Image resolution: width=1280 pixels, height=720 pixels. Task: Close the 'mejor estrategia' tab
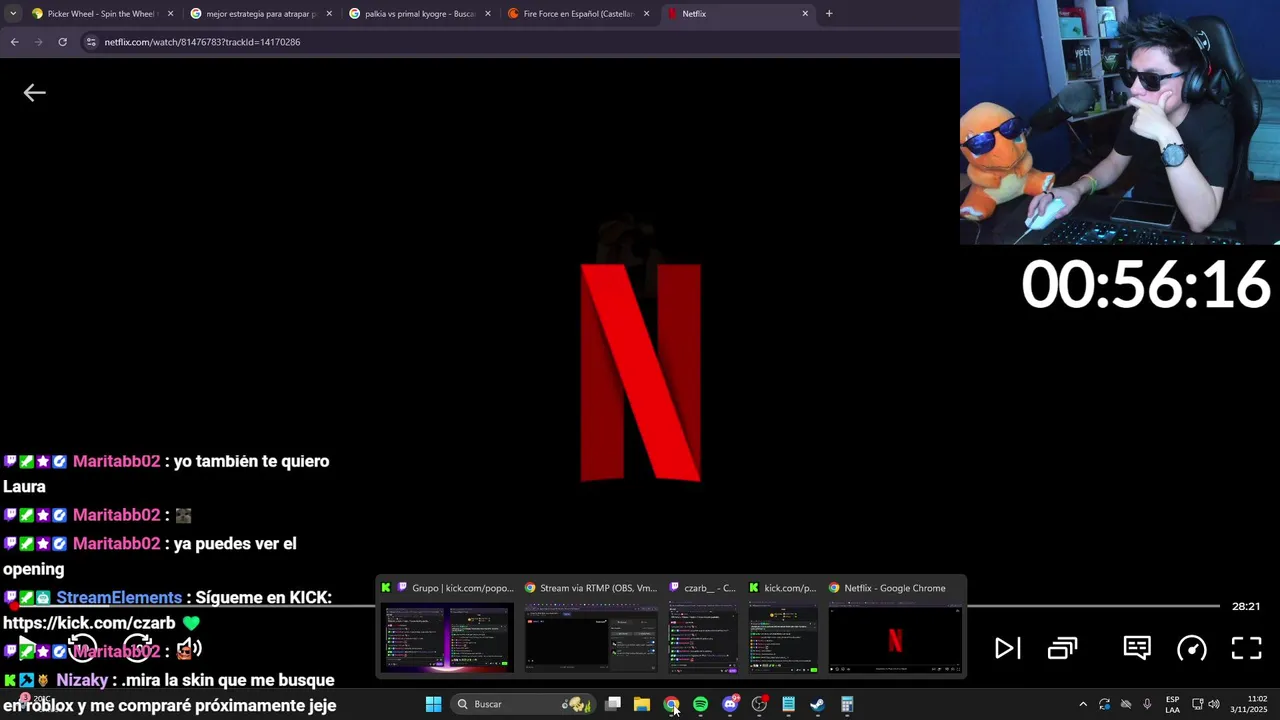(x=329, y=14)
